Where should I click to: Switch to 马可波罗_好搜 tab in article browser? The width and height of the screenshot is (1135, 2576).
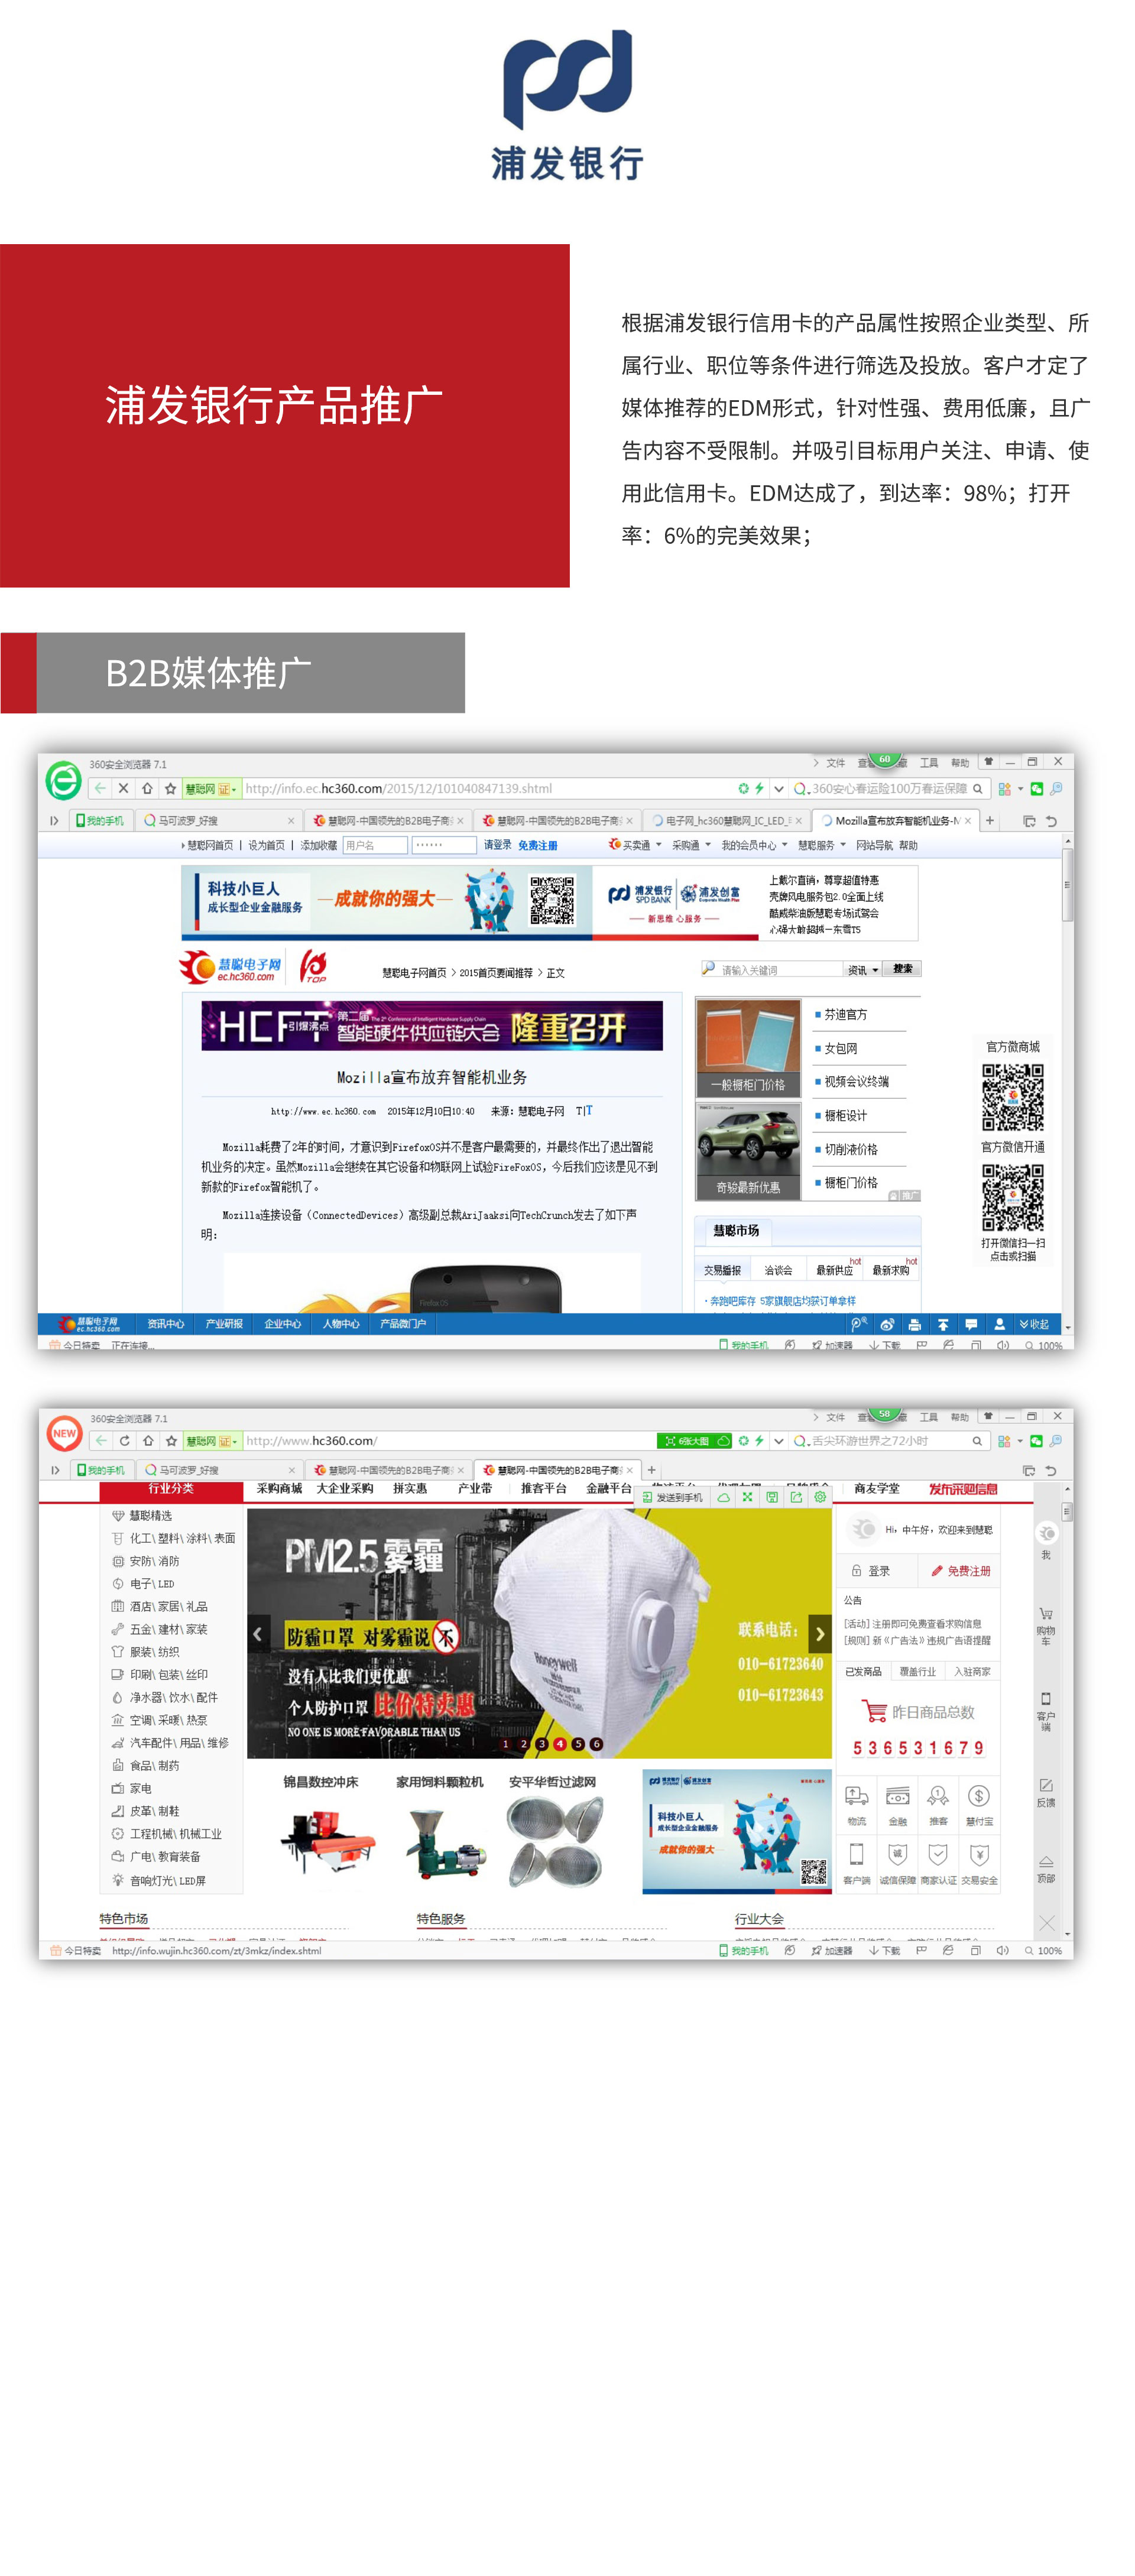pos(219,820)
